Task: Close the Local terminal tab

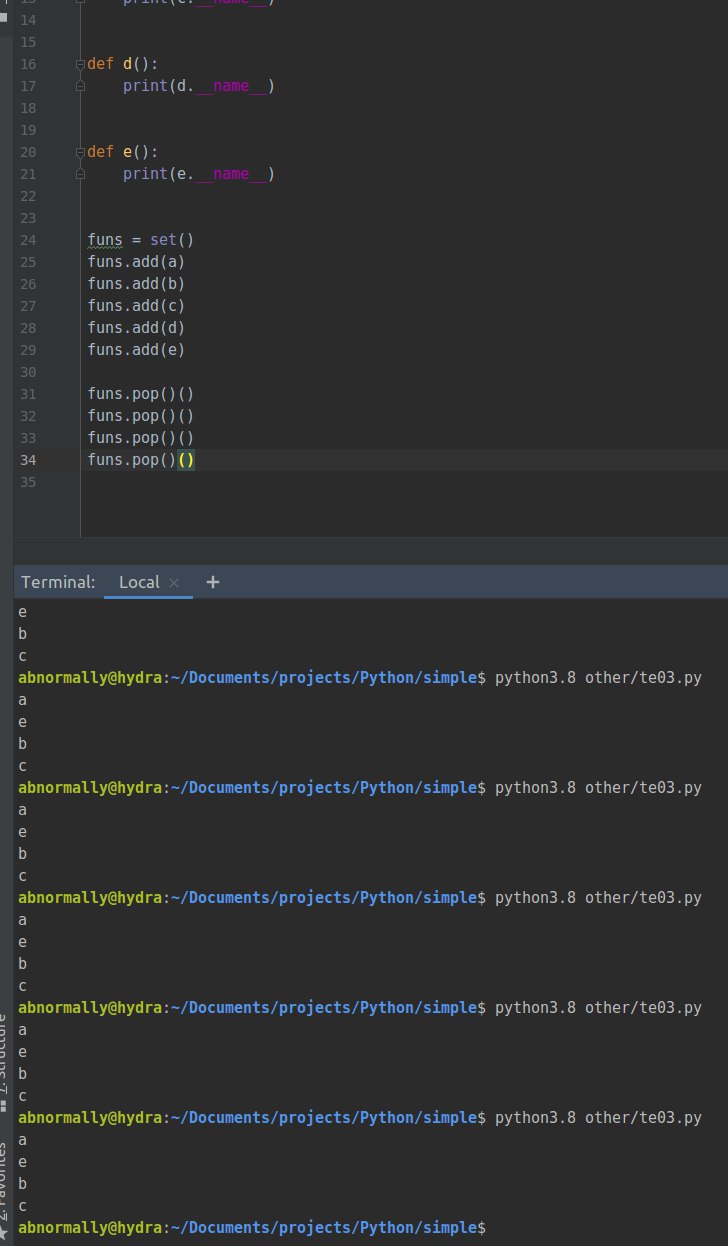Action: (x=174, y=582)
